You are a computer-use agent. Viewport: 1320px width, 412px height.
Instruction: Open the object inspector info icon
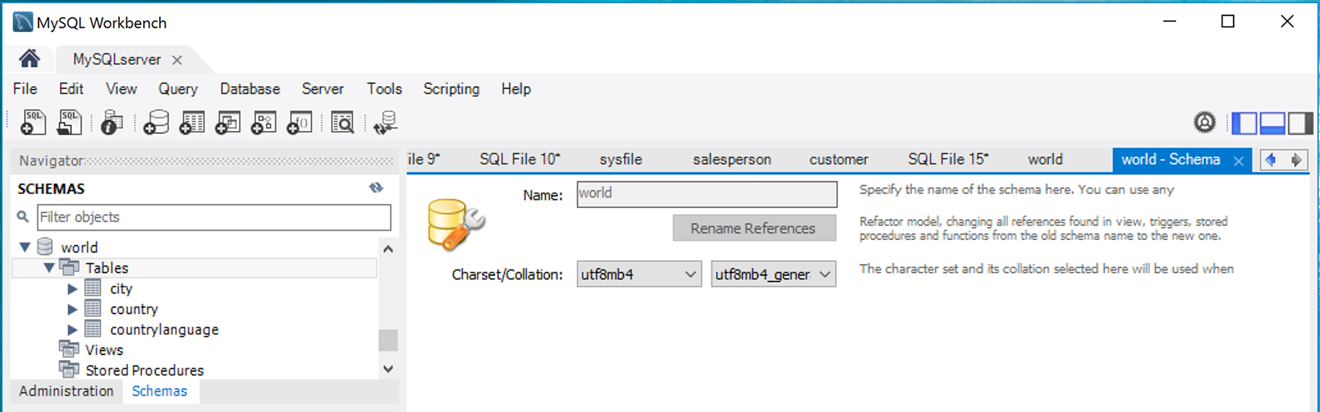[112, 122]
